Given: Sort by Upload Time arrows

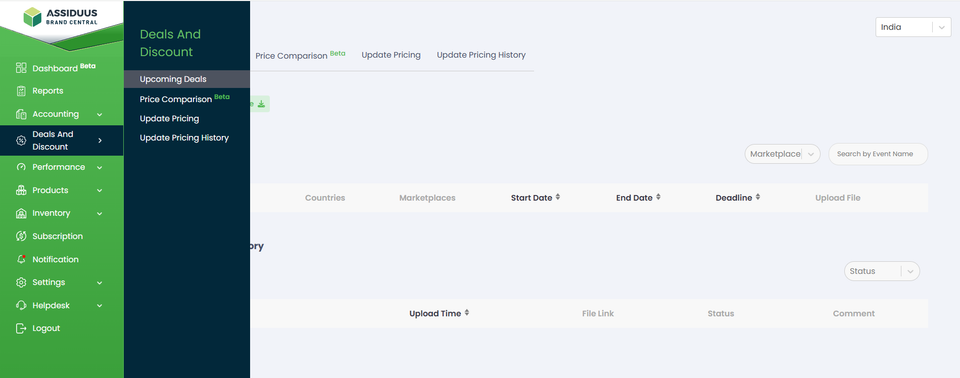Looking at the screenshot, I should (467, 313).
